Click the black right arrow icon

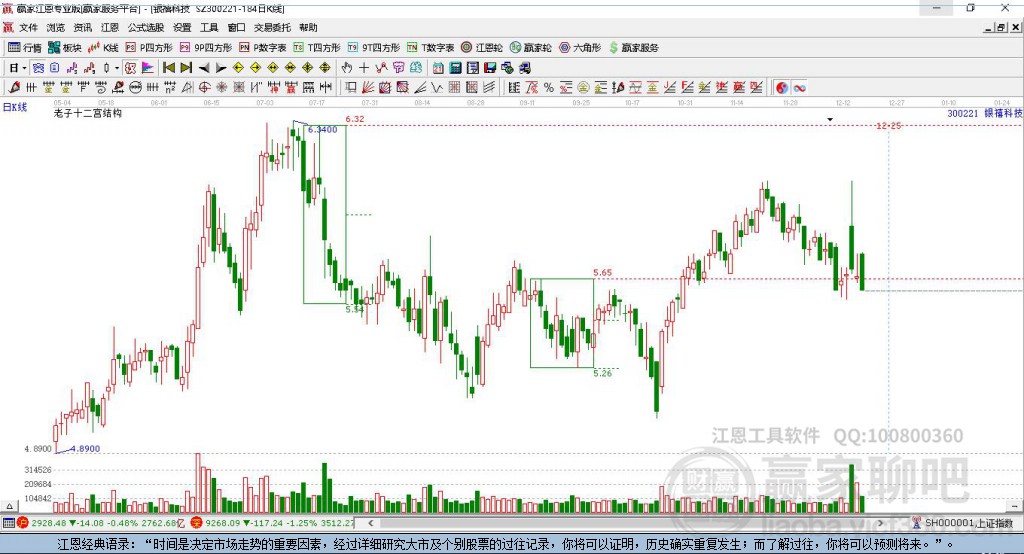[x=221, y=68]
